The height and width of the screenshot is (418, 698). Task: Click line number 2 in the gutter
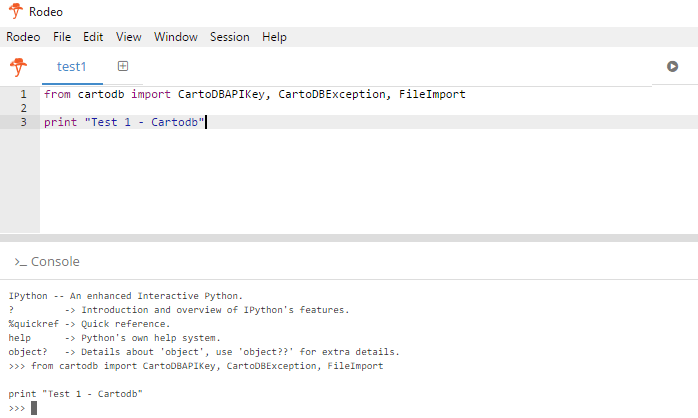(x=23, y=108)
